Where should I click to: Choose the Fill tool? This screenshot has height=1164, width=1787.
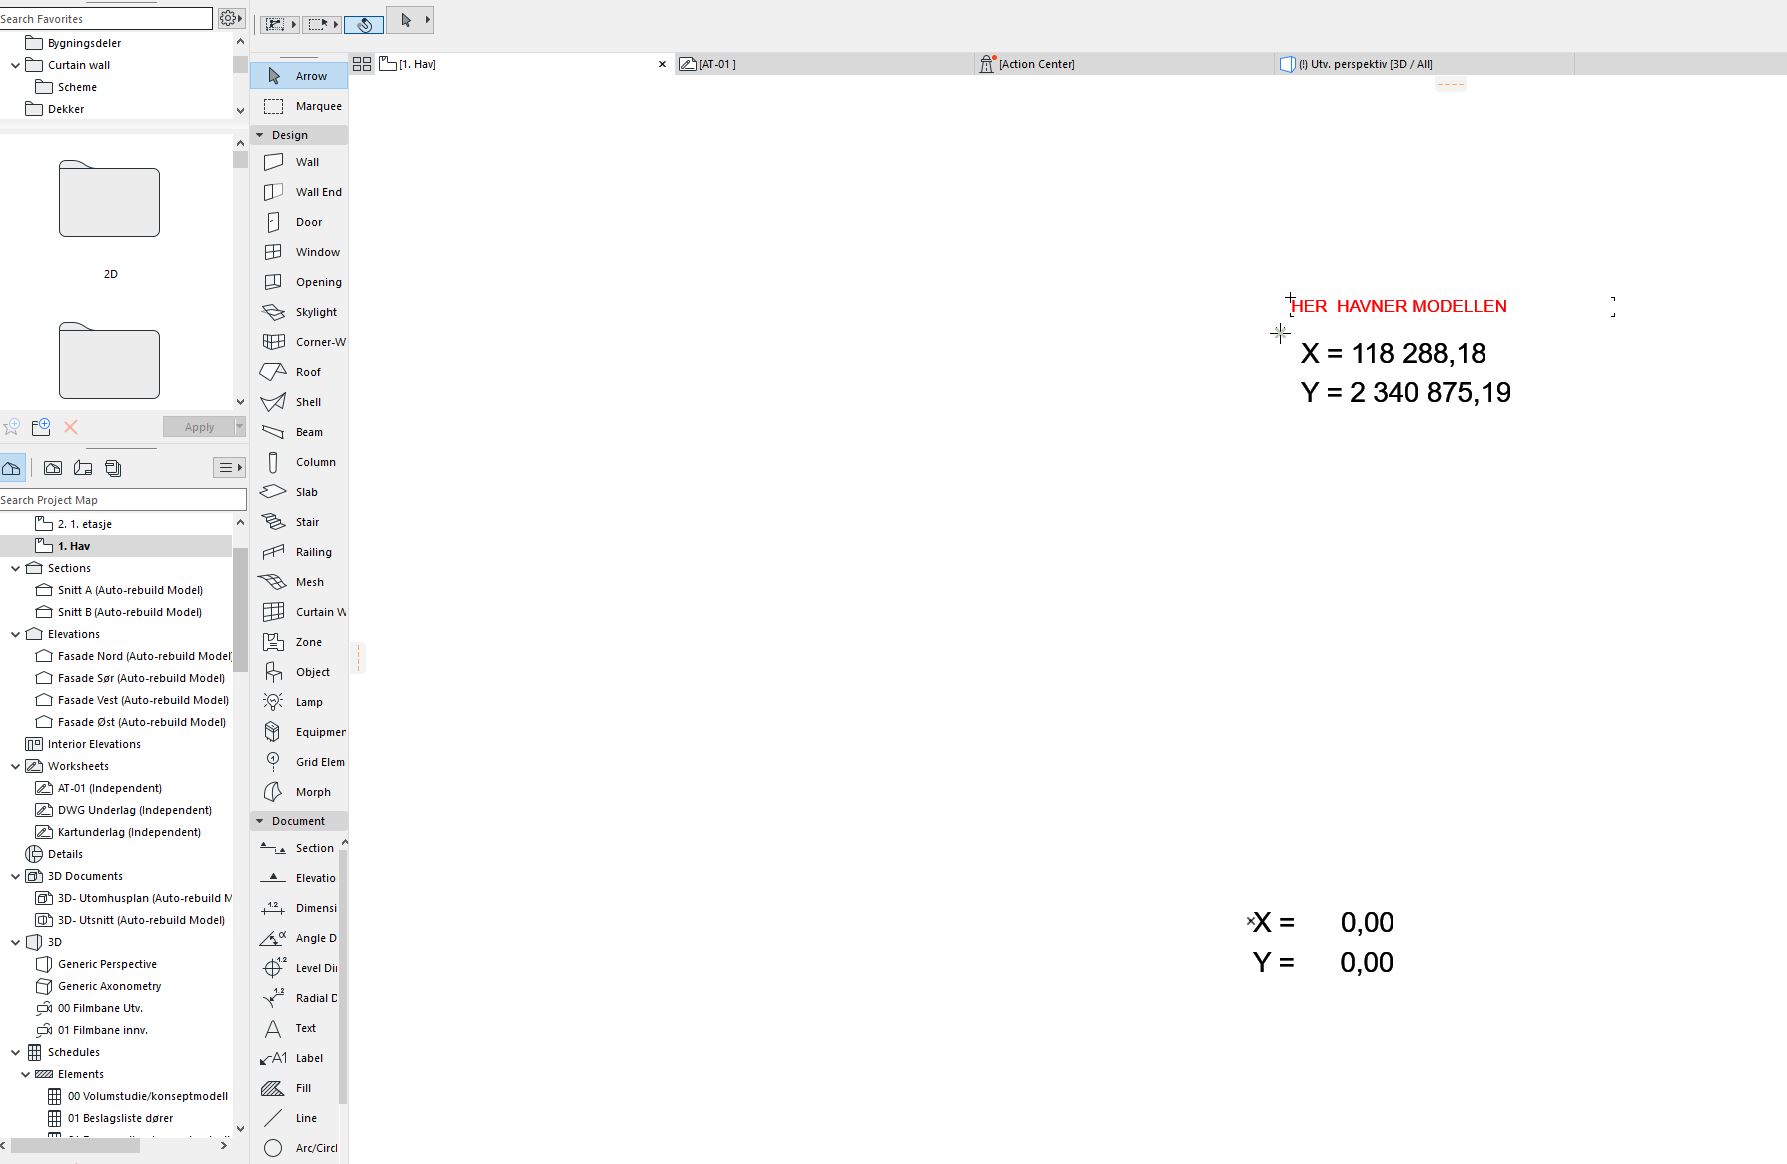tap(298, 1088)
